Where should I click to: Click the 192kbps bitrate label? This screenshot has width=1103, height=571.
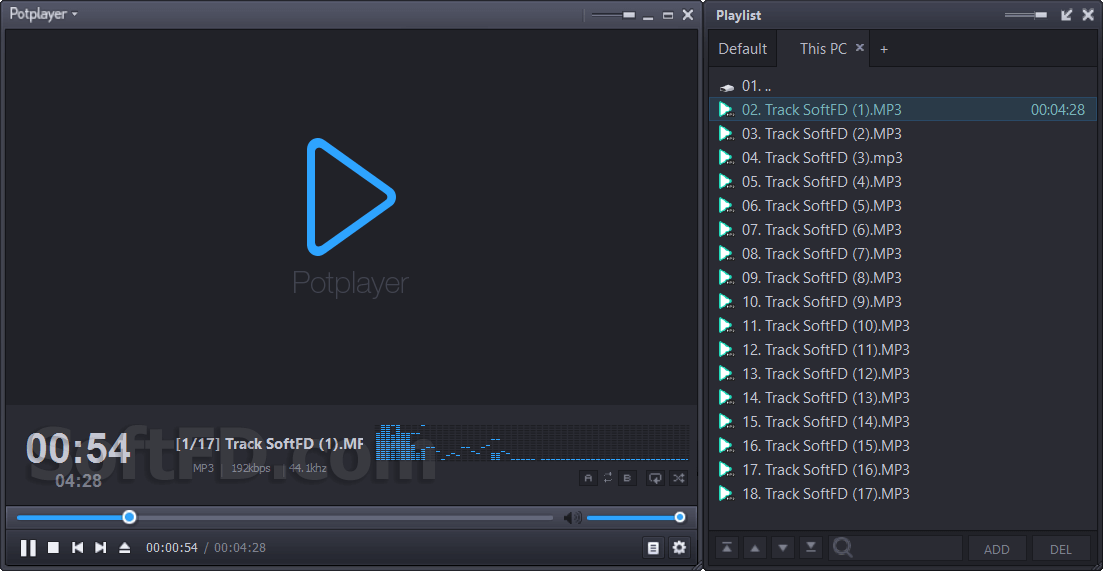pos(251,468)
